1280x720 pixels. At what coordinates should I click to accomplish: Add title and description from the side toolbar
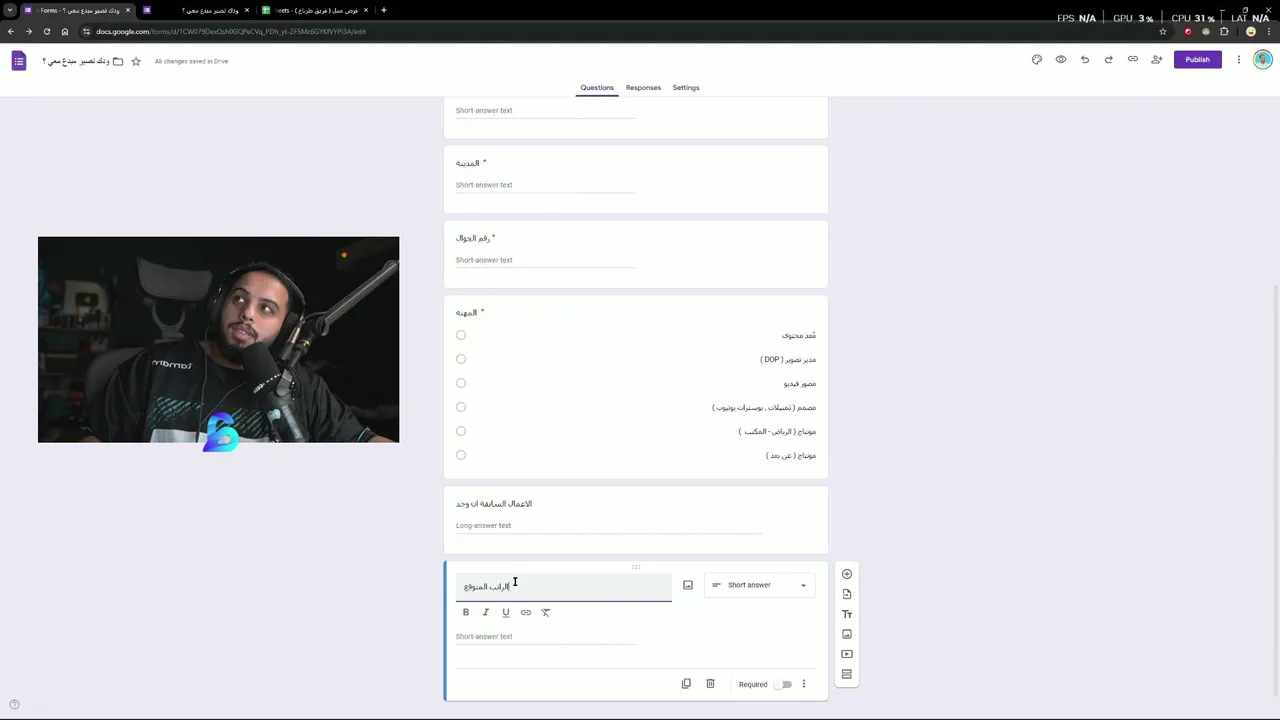pos(847,614)
